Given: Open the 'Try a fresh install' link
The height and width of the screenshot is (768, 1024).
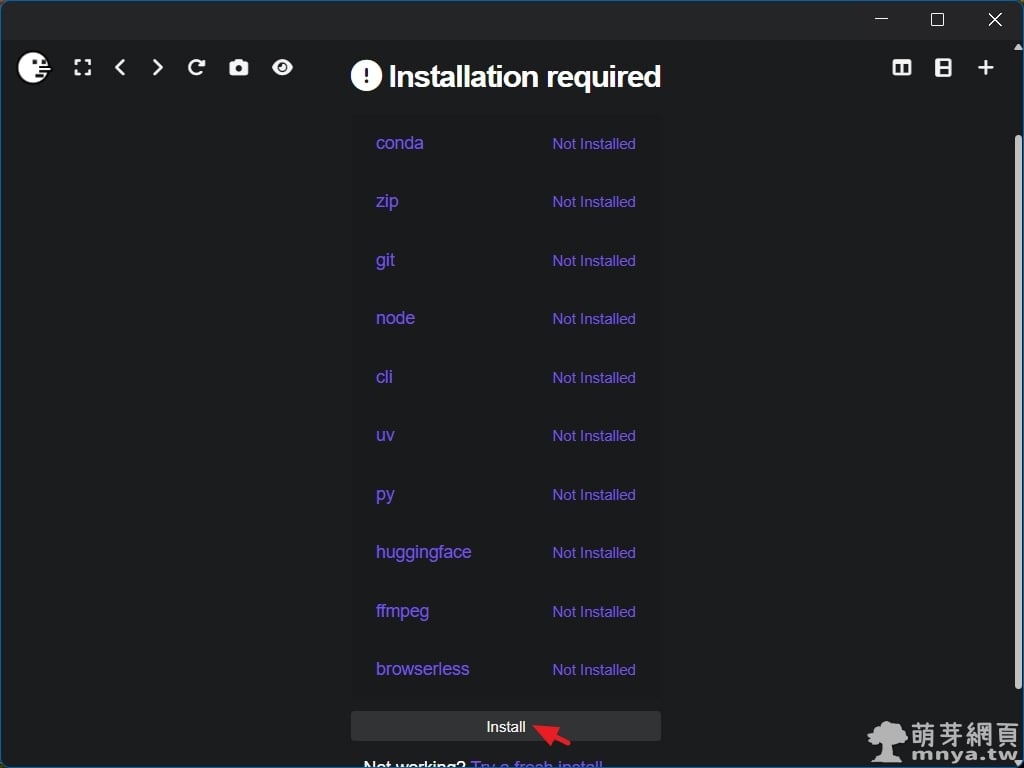Looking at the screenshot, I should click(536, 764).
